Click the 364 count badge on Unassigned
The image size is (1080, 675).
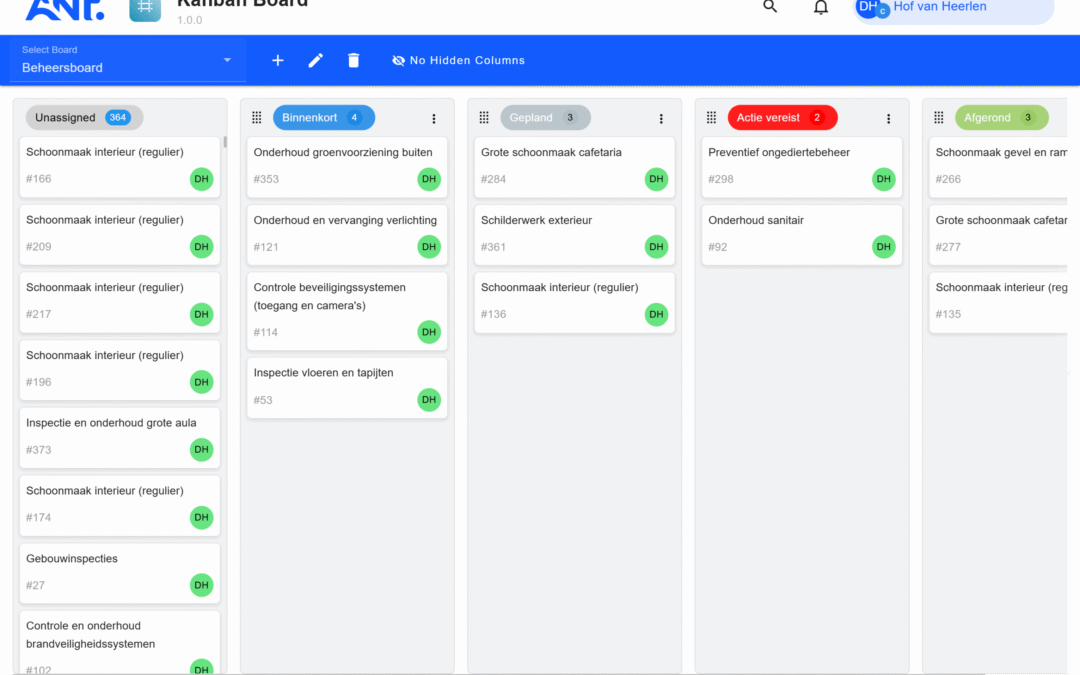(118, 118)
